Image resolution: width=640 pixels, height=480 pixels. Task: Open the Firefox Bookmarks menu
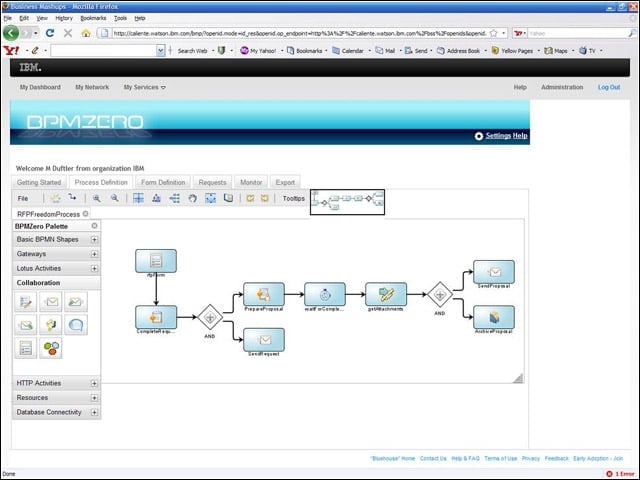pyautogui.click(x=93, y=18)
